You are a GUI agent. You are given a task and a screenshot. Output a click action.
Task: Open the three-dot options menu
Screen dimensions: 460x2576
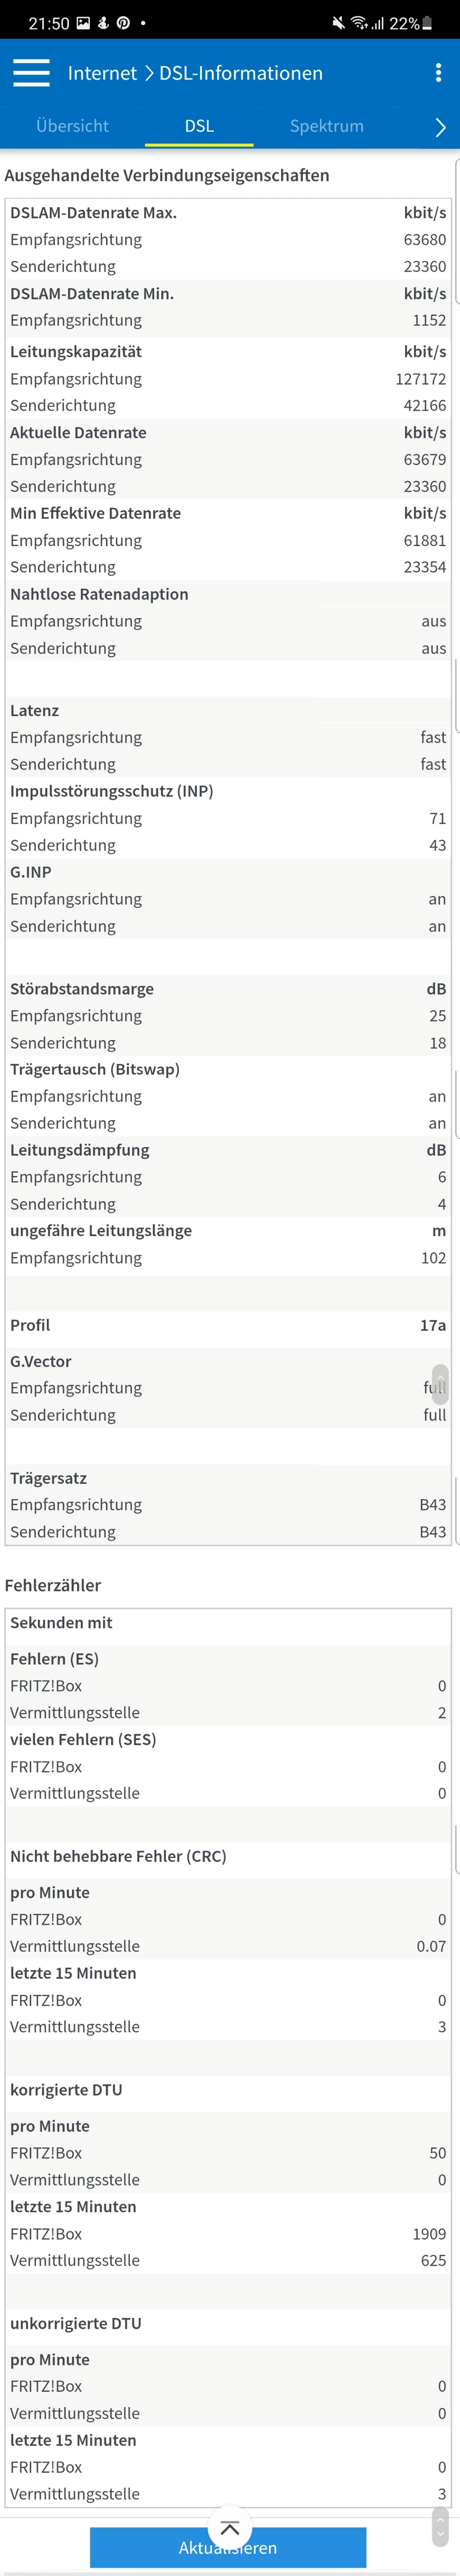pyautogui.click(x=438, y=73)
